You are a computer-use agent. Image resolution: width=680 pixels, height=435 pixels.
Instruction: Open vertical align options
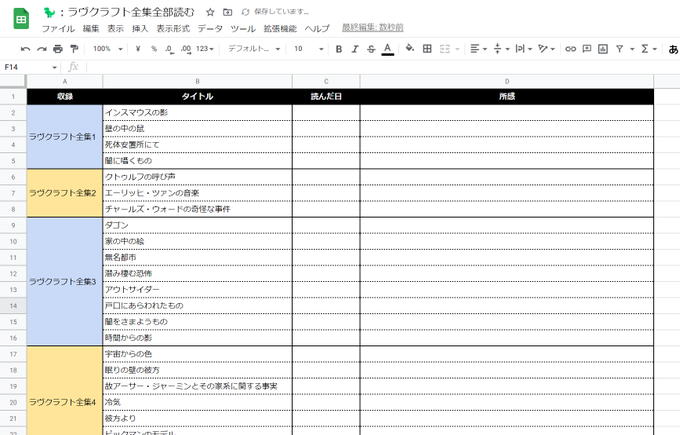click(501, 49)
